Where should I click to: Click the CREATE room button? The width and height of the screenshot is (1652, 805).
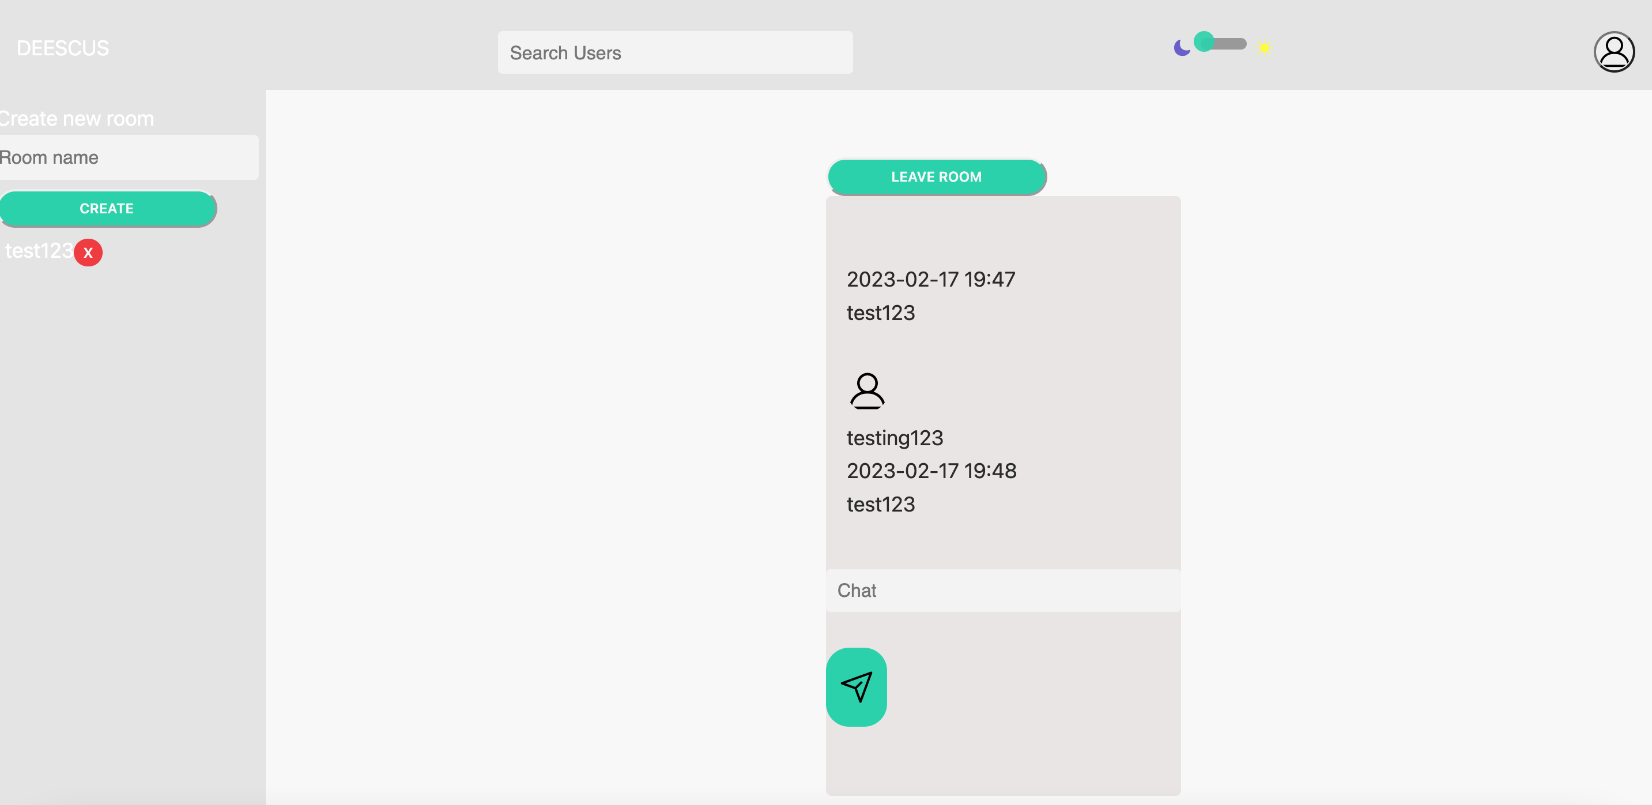pyautogui.click(x=107, y=209)
